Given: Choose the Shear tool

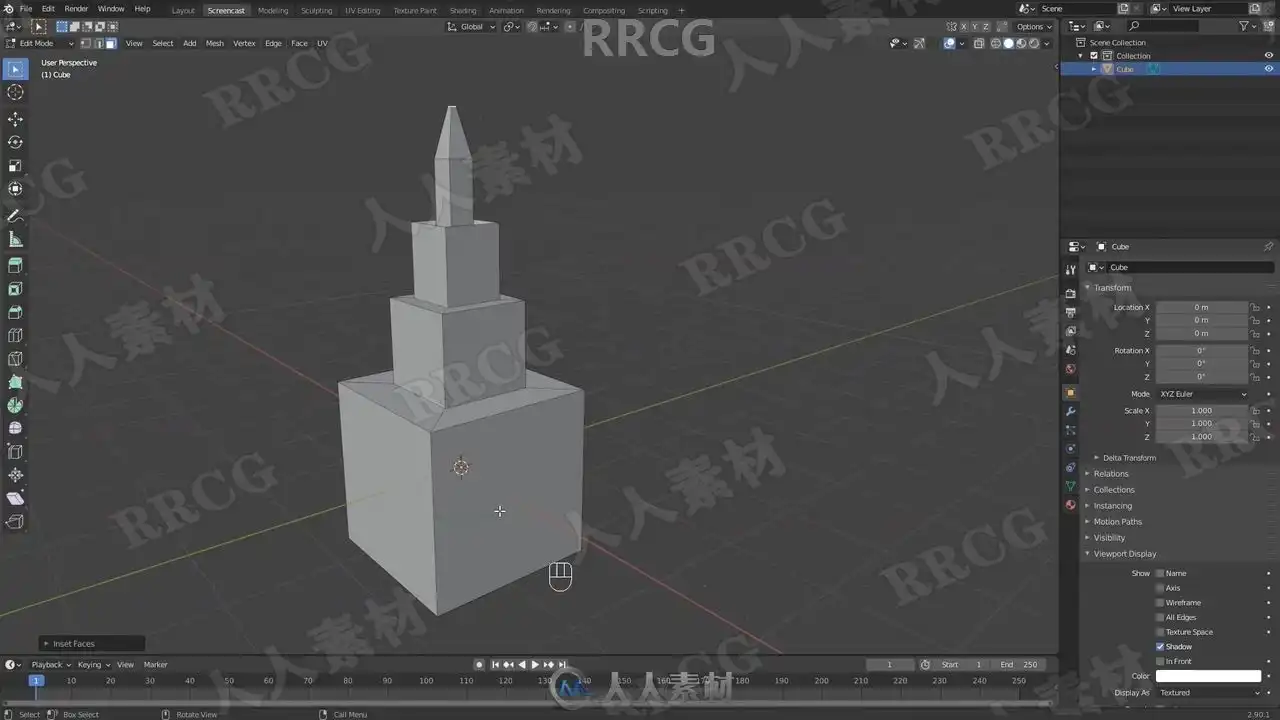Looking at the screenshot, I should [x=15, y=498].
